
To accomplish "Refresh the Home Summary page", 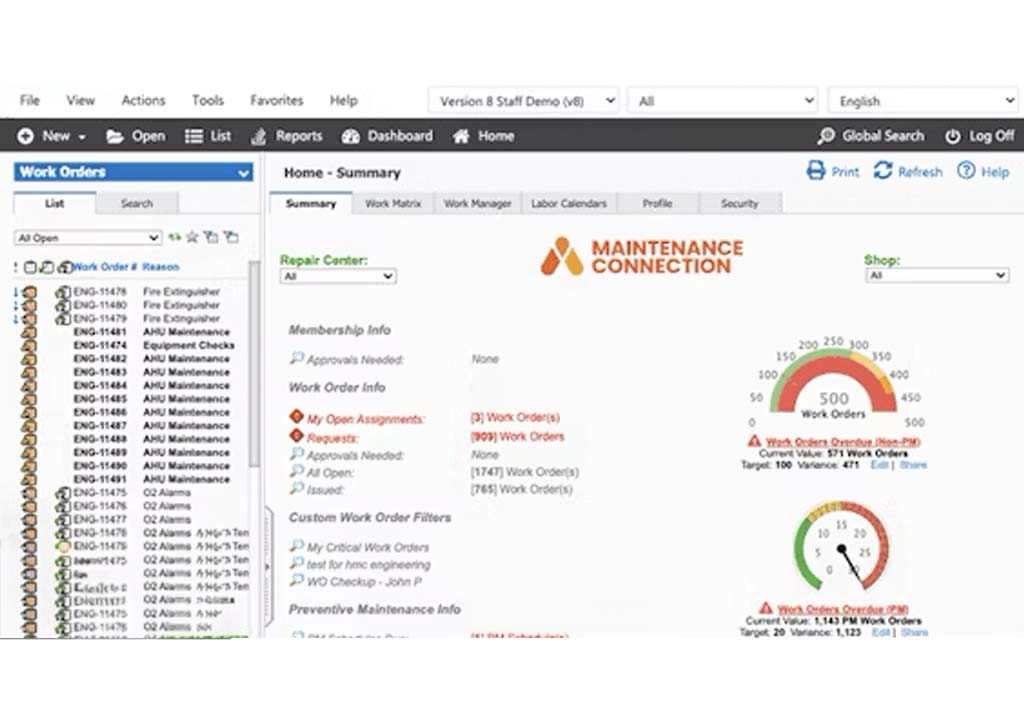I will (906, 172).
